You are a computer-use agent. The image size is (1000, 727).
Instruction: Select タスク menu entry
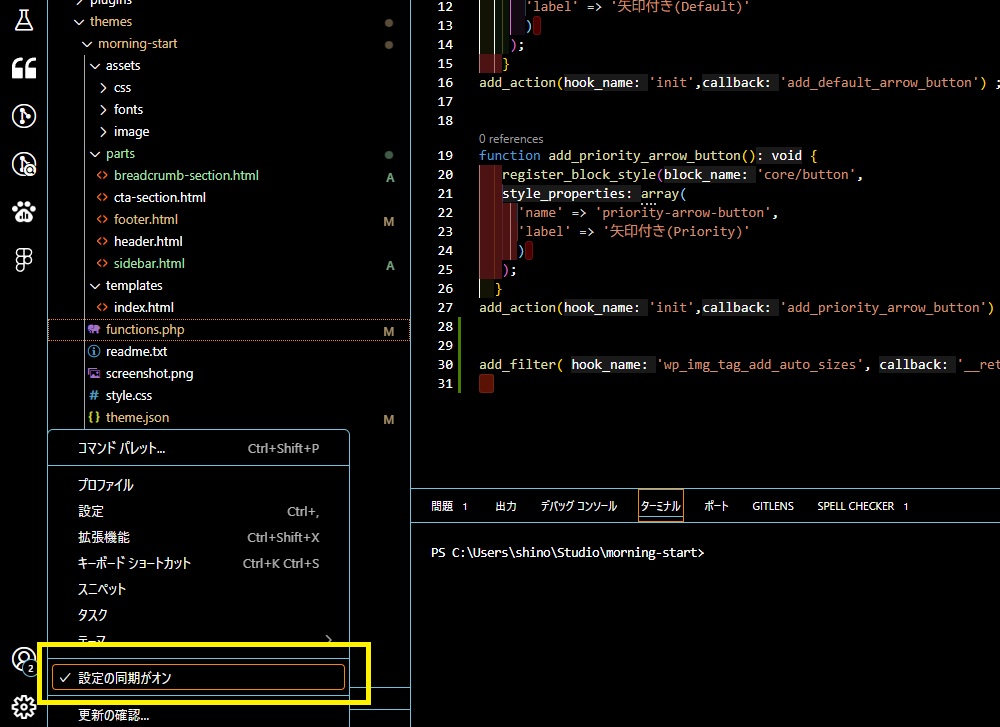[x=198, y=615]
